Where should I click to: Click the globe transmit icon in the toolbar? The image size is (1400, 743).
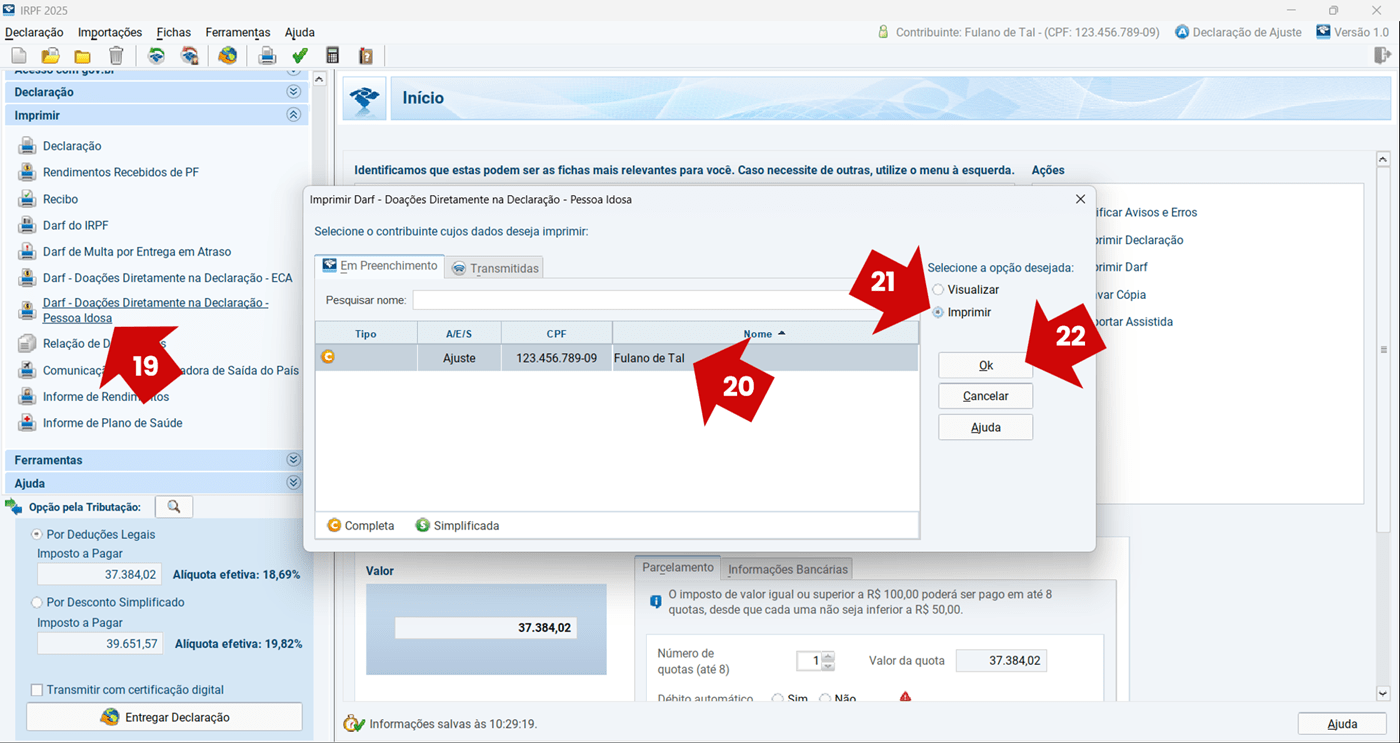point(228,56)
